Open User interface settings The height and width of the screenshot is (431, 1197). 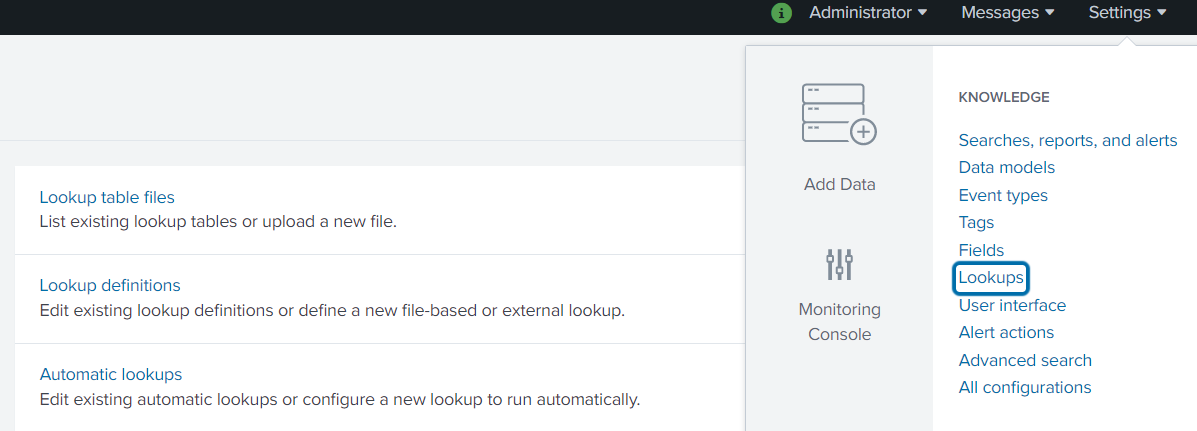click(x=1012, y=305)
